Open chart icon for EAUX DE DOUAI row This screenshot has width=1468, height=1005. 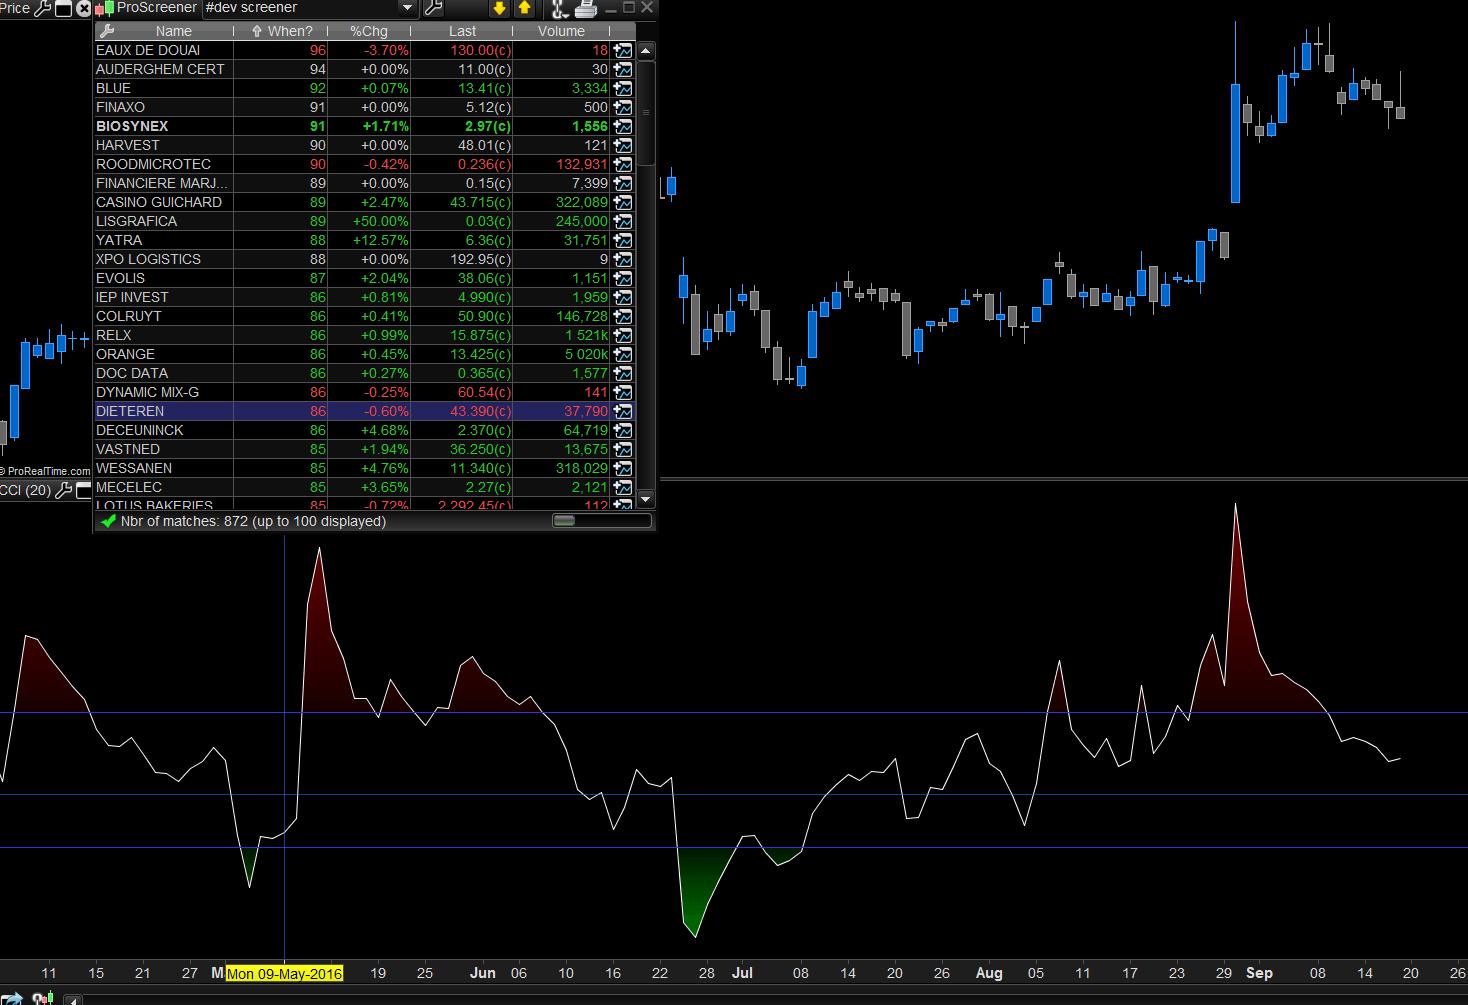click(x=623, y=50)
